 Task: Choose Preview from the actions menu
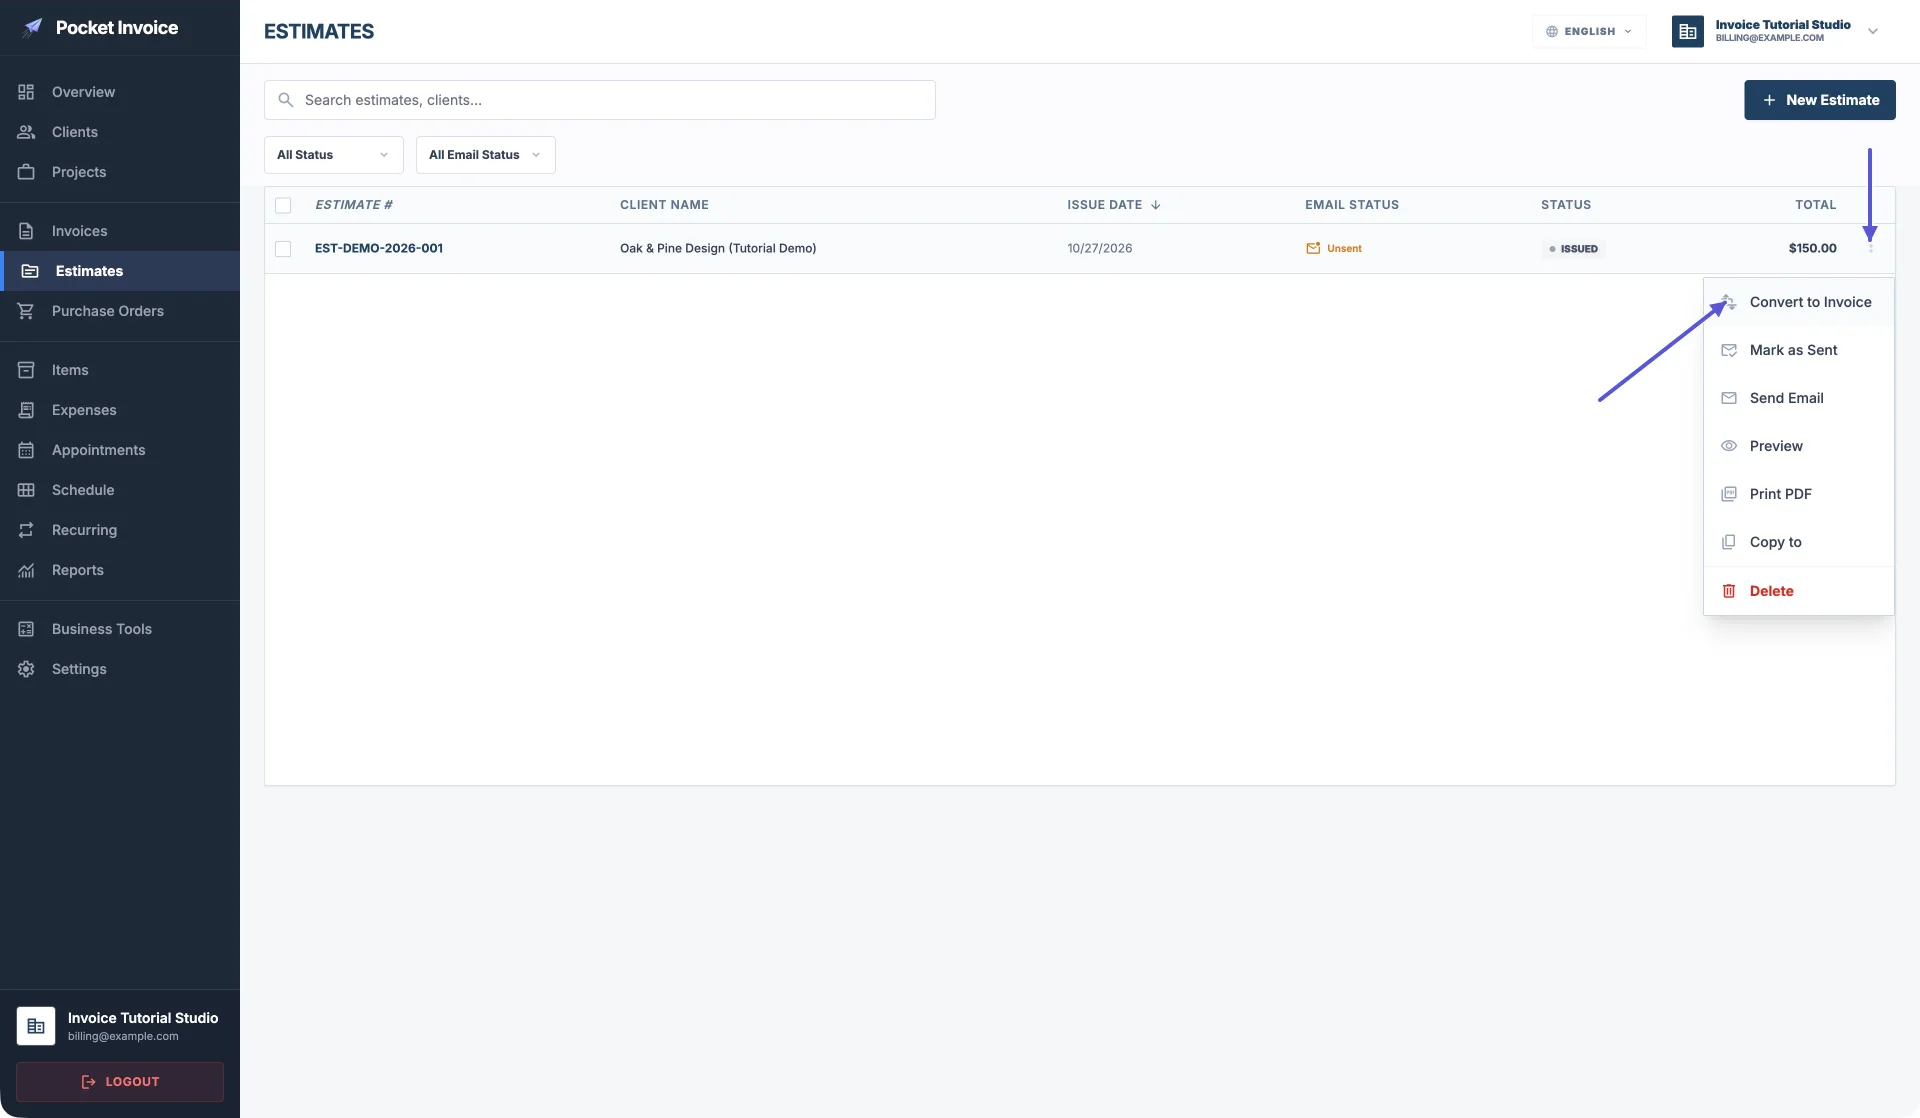click(1798, 446)
